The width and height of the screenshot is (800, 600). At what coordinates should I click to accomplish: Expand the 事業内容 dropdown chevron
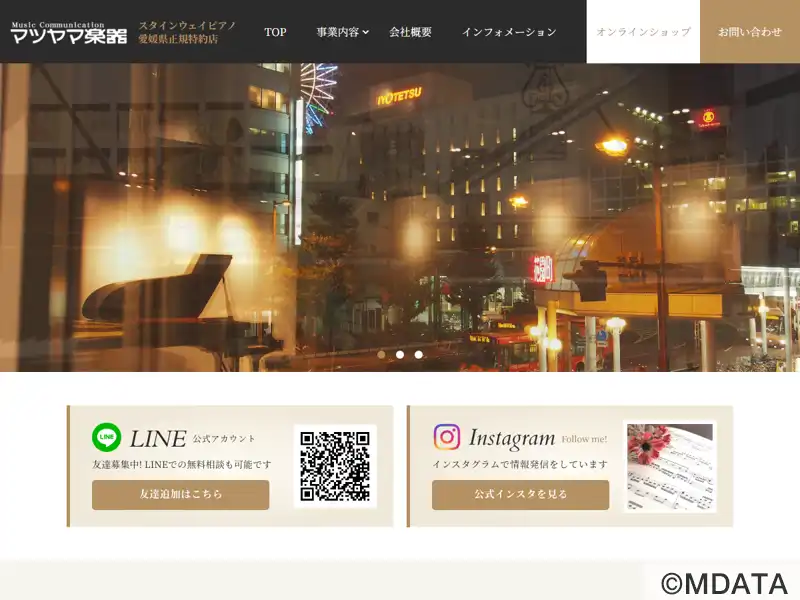(x=365, y=32)
